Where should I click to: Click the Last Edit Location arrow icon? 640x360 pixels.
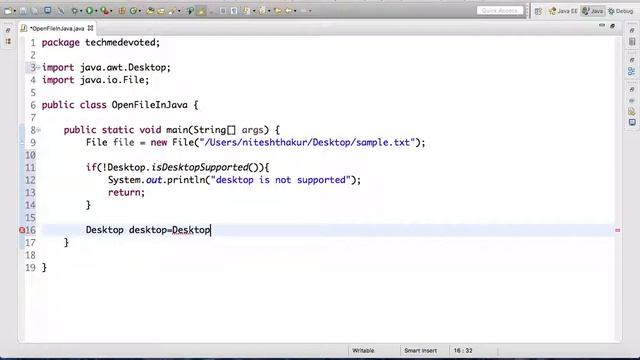pyautogui.click(x=278, y=11)
